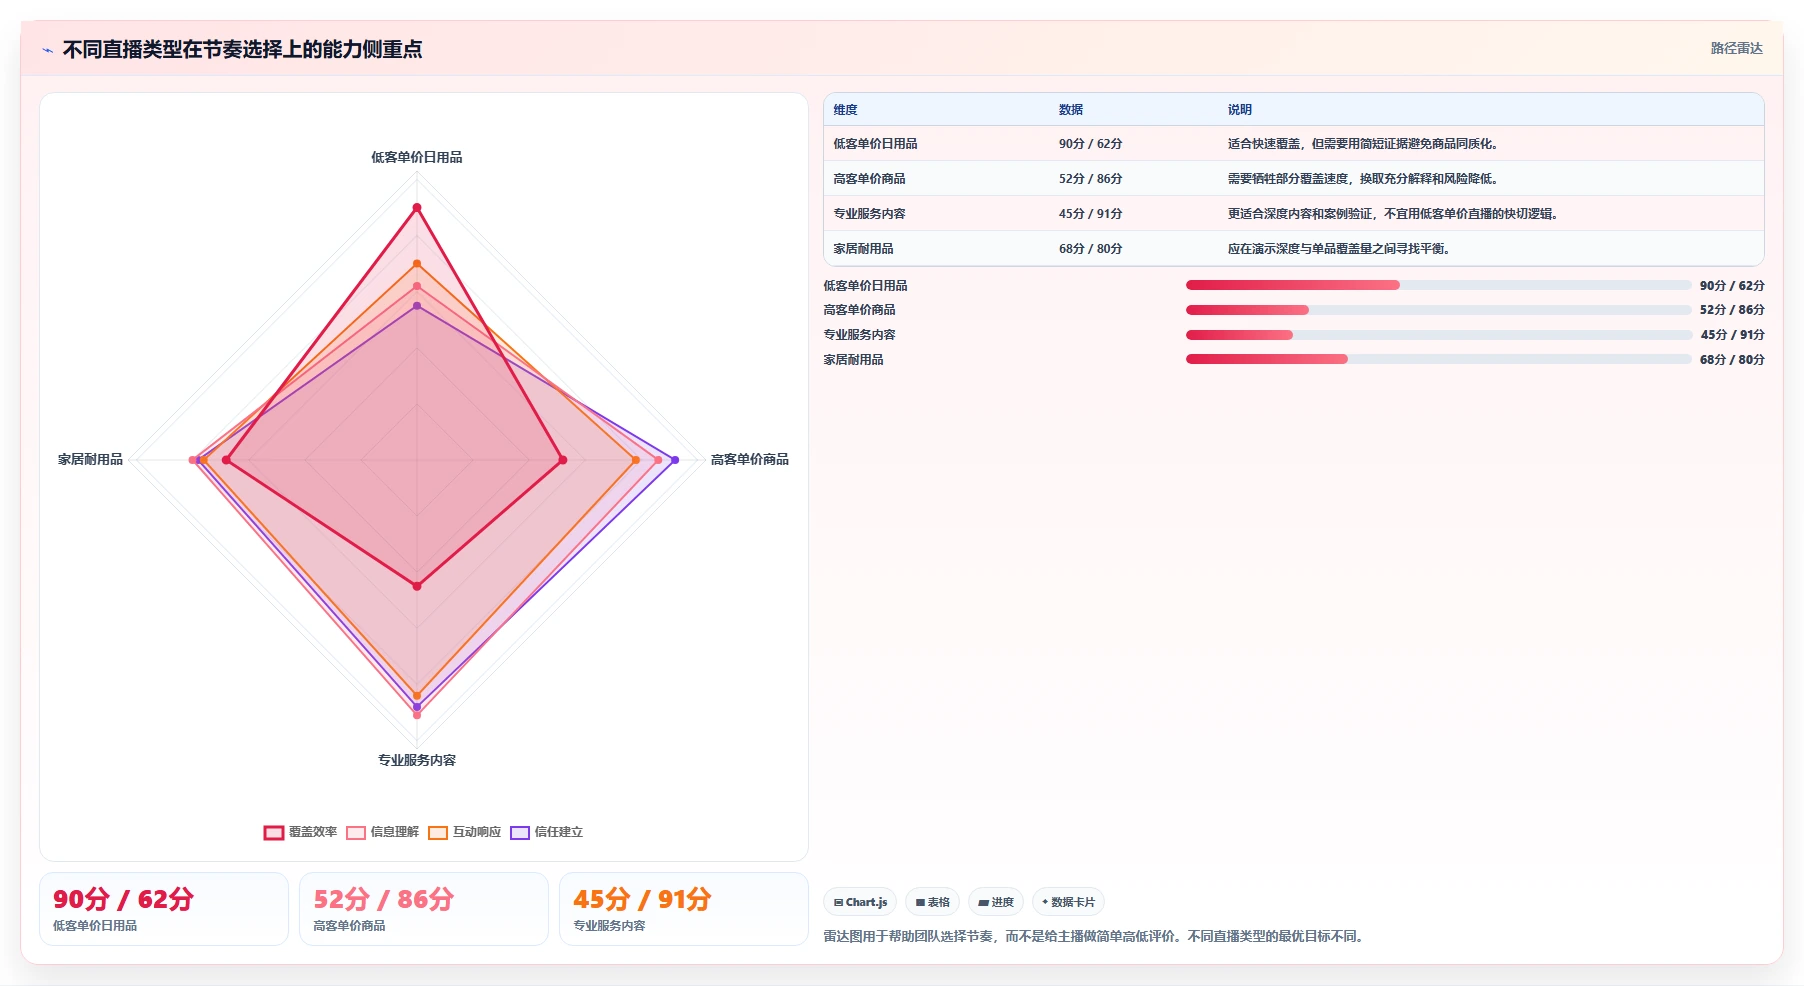Open the 90分 / 62分 data card
The height and width of the screenshot is (986, 1804).
164,909
